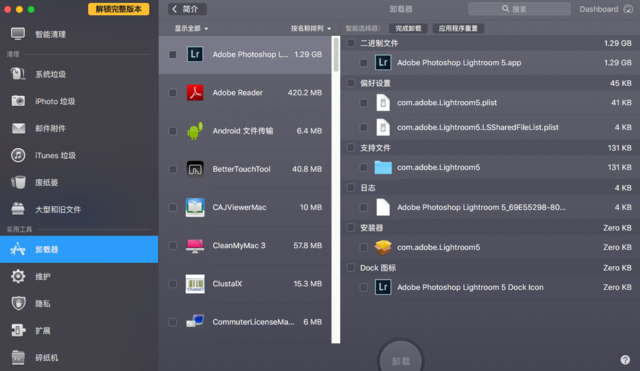
Task: Click 完成卸载 smart selector button
Action: 408,28
